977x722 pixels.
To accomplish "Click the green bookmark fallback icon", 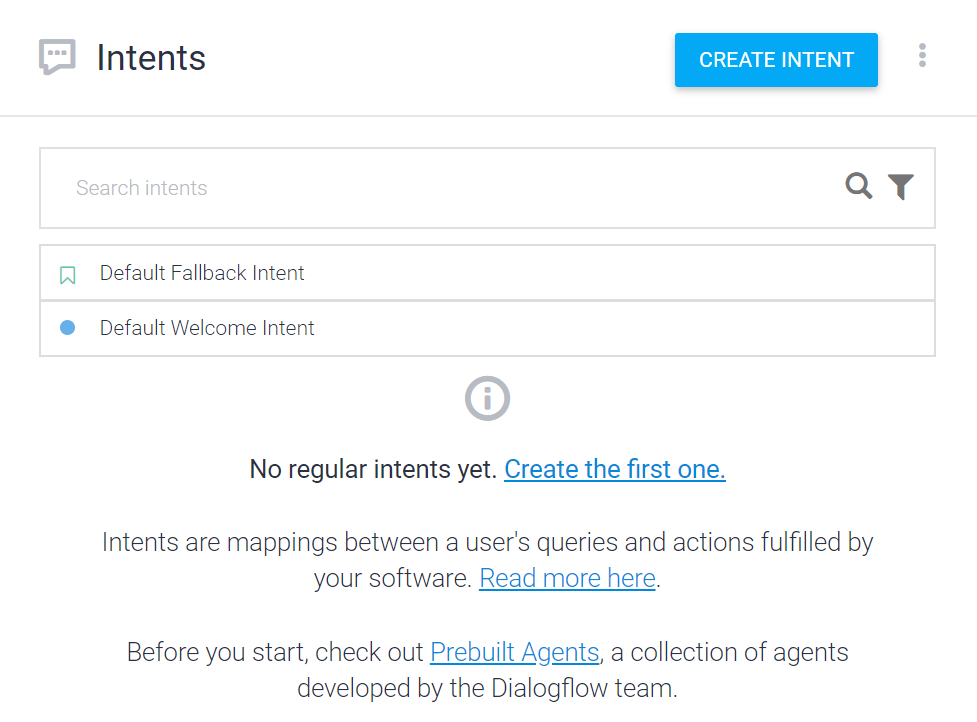I will coord(67,275).
